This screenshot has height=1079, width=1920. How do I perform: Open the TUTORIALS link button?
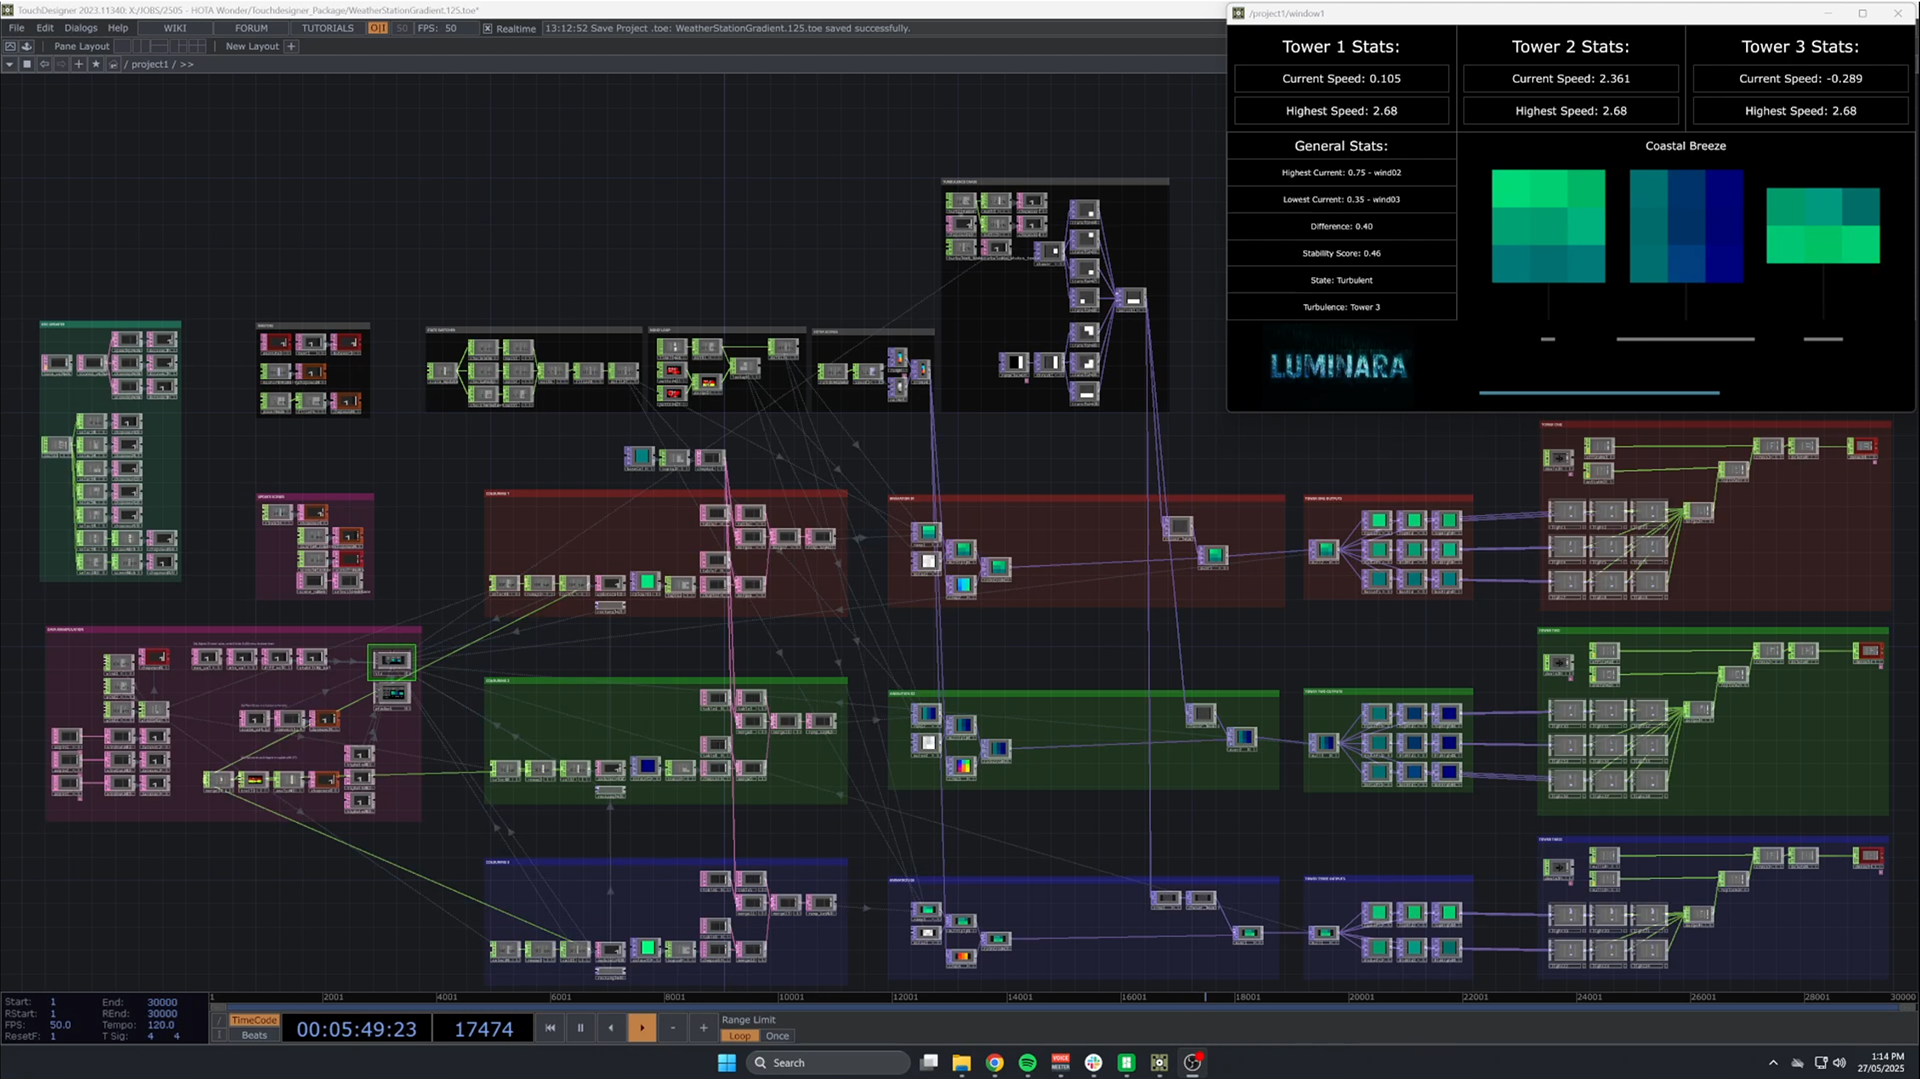pyautogui.click(x=327, y=28)
